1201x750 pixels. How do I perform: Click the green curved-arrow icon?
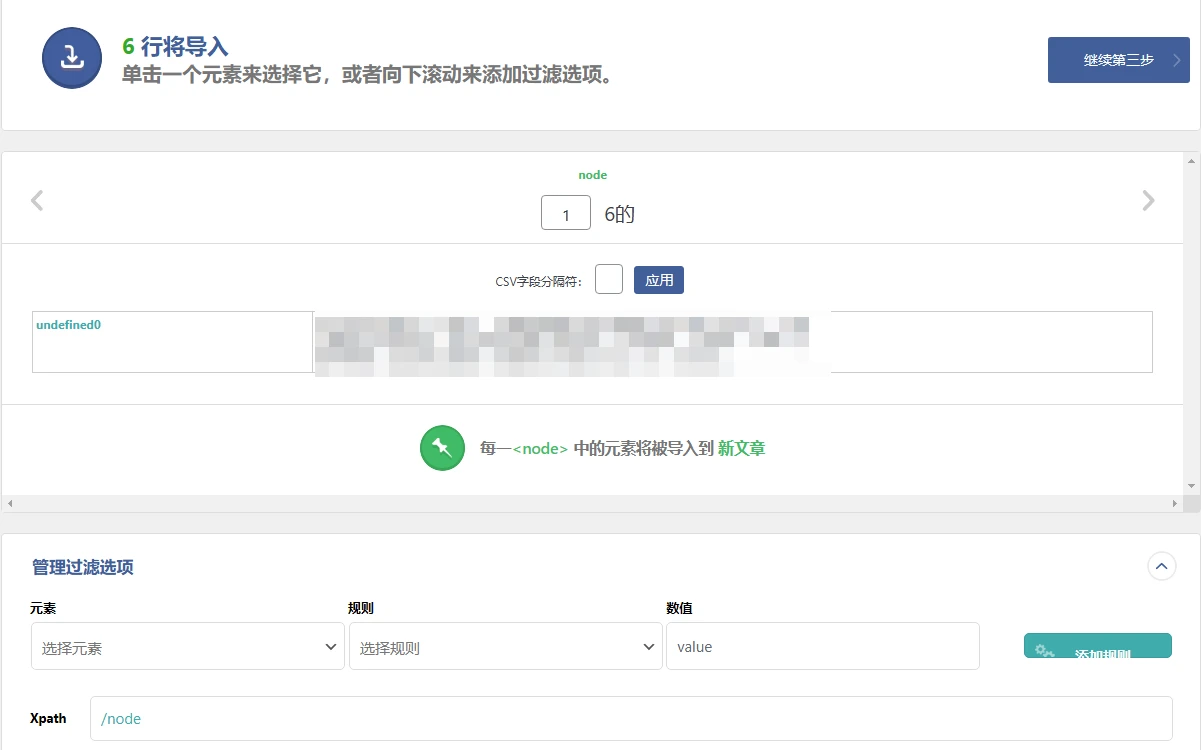(x=442, y=448)
